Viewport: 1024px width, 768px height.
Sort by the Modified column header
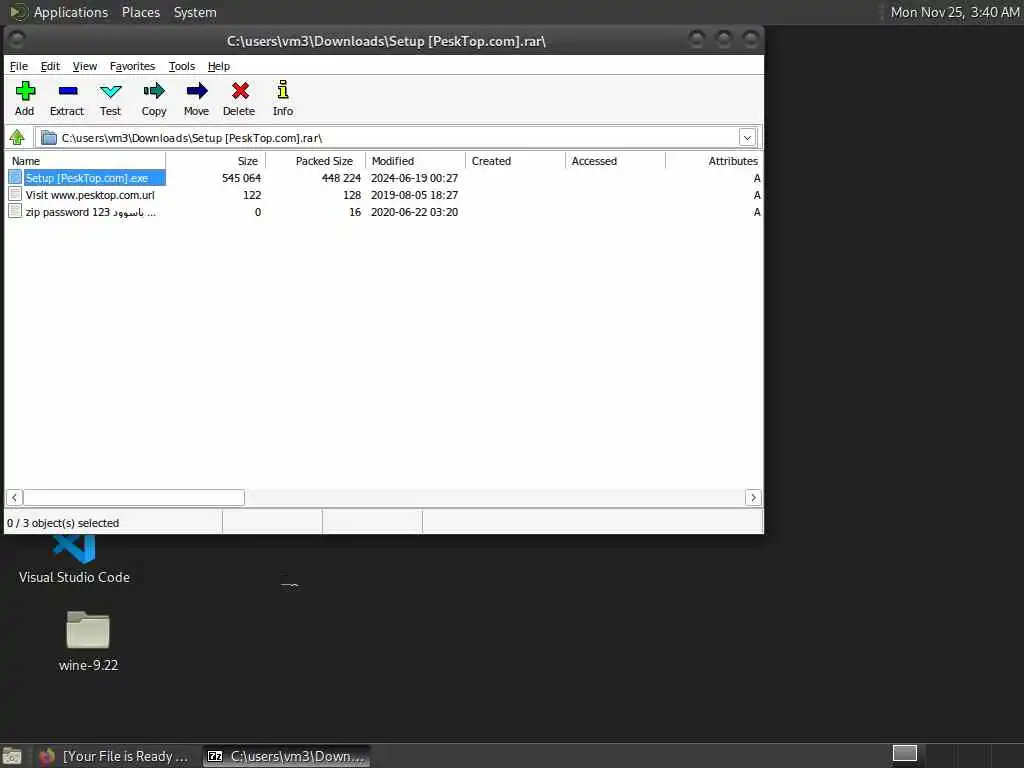click(x=415, y=161)
